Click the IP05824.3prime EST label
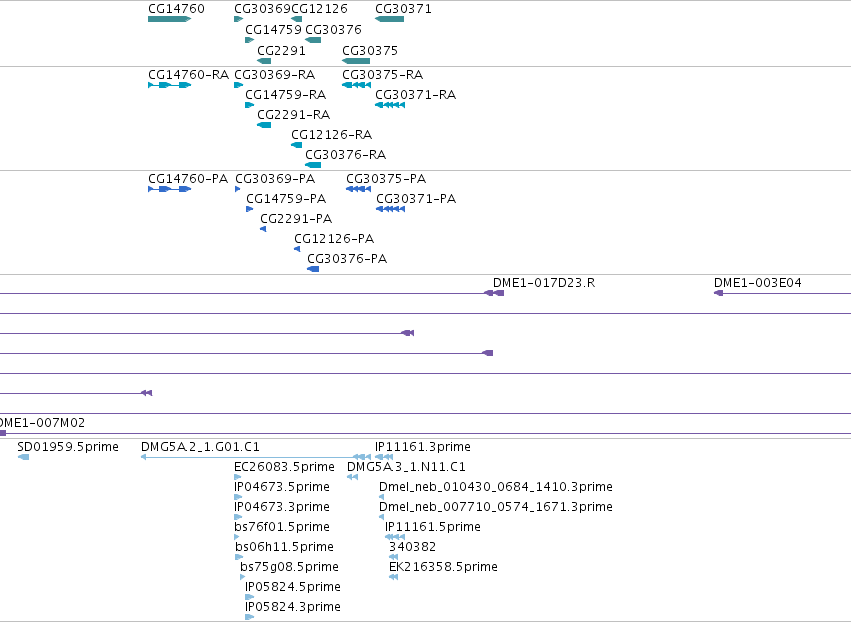Screen dimensions: 851x622 pos(293,607)
